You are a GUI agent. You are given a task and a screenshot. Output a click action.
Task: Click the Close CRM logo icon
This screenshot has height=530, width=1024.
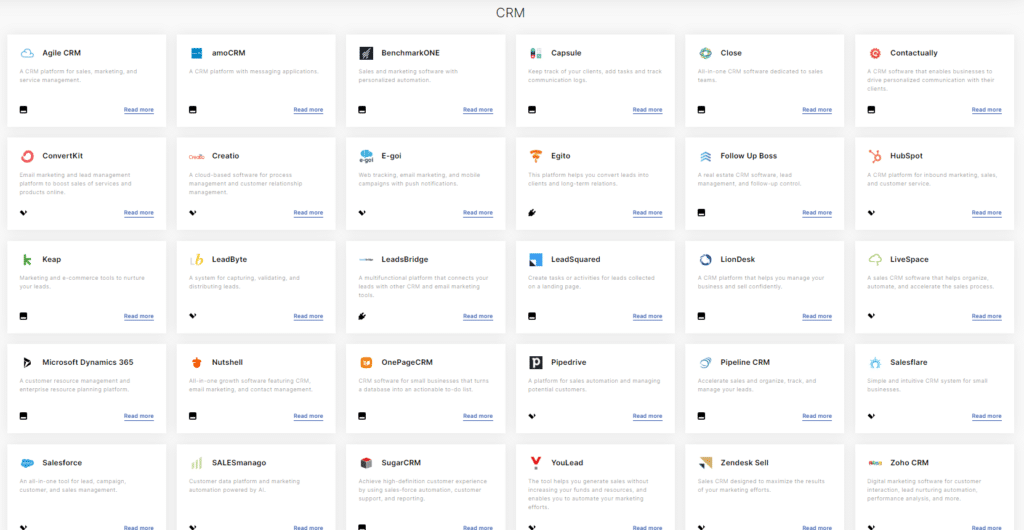[705, 53]
